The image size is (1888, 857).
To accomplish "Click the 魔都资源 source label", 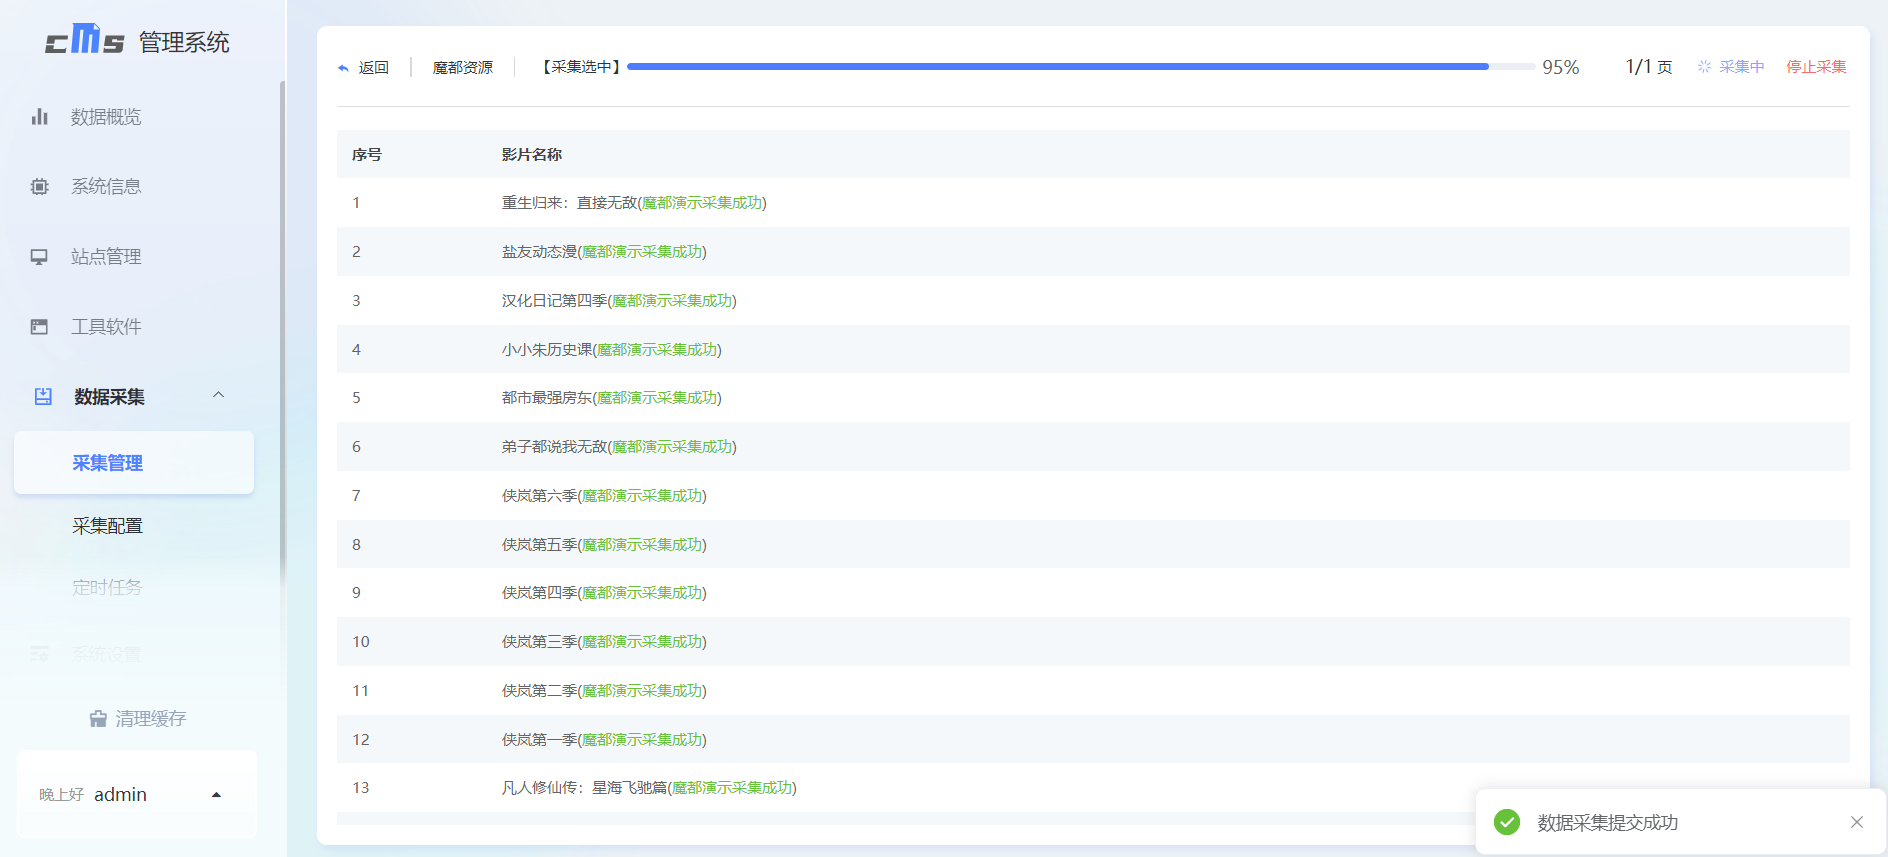I will pos(462,67).
